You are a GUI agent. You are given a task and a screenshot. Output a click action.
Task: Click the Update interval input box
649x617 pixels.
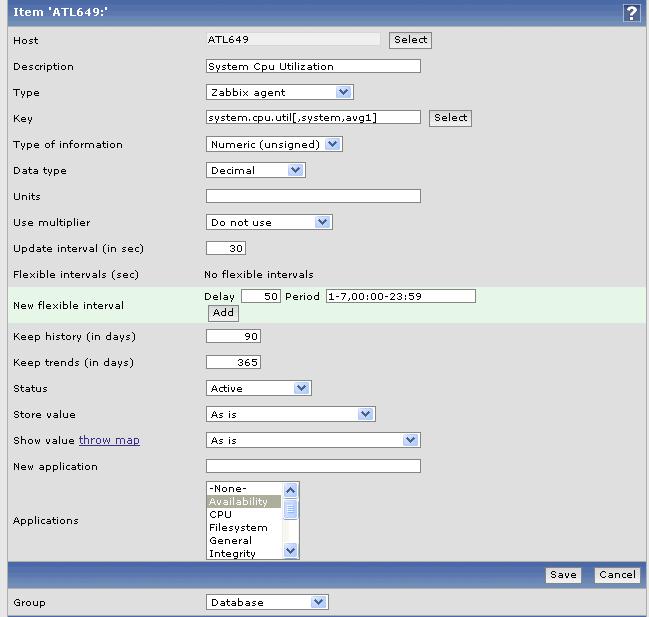tap(226, 248)
